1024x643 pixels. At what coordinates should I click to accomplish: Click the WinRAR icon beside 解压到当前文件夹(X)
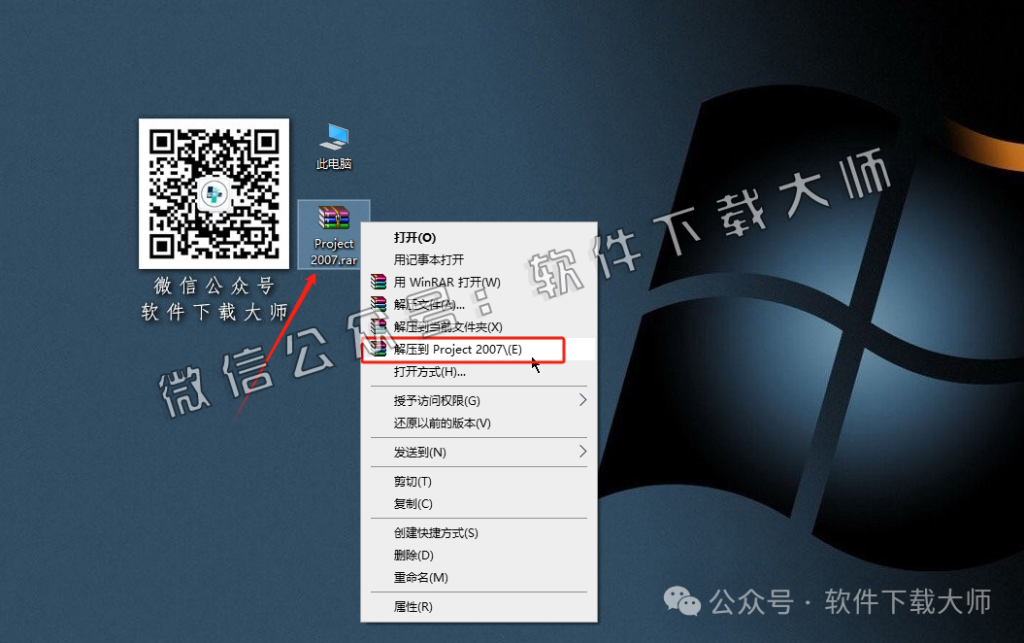pos(378,327)
